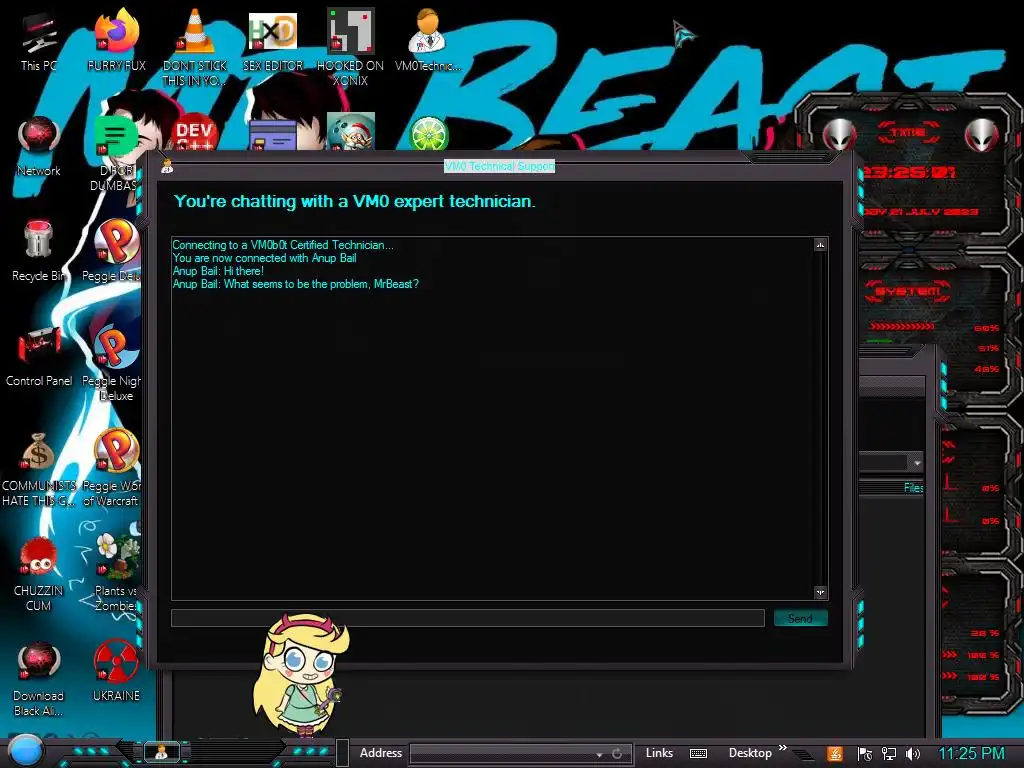
Task: Send the chat message
Action: click(800, 618)
